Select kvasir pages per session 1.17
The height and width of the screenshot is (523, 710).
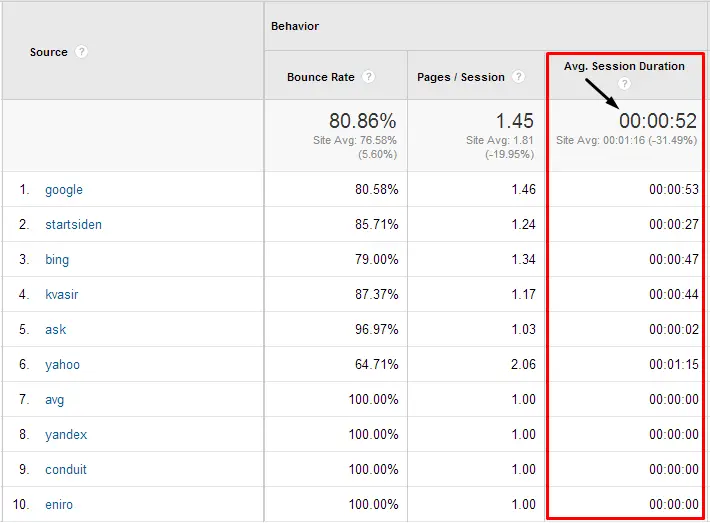coord(523,294)
